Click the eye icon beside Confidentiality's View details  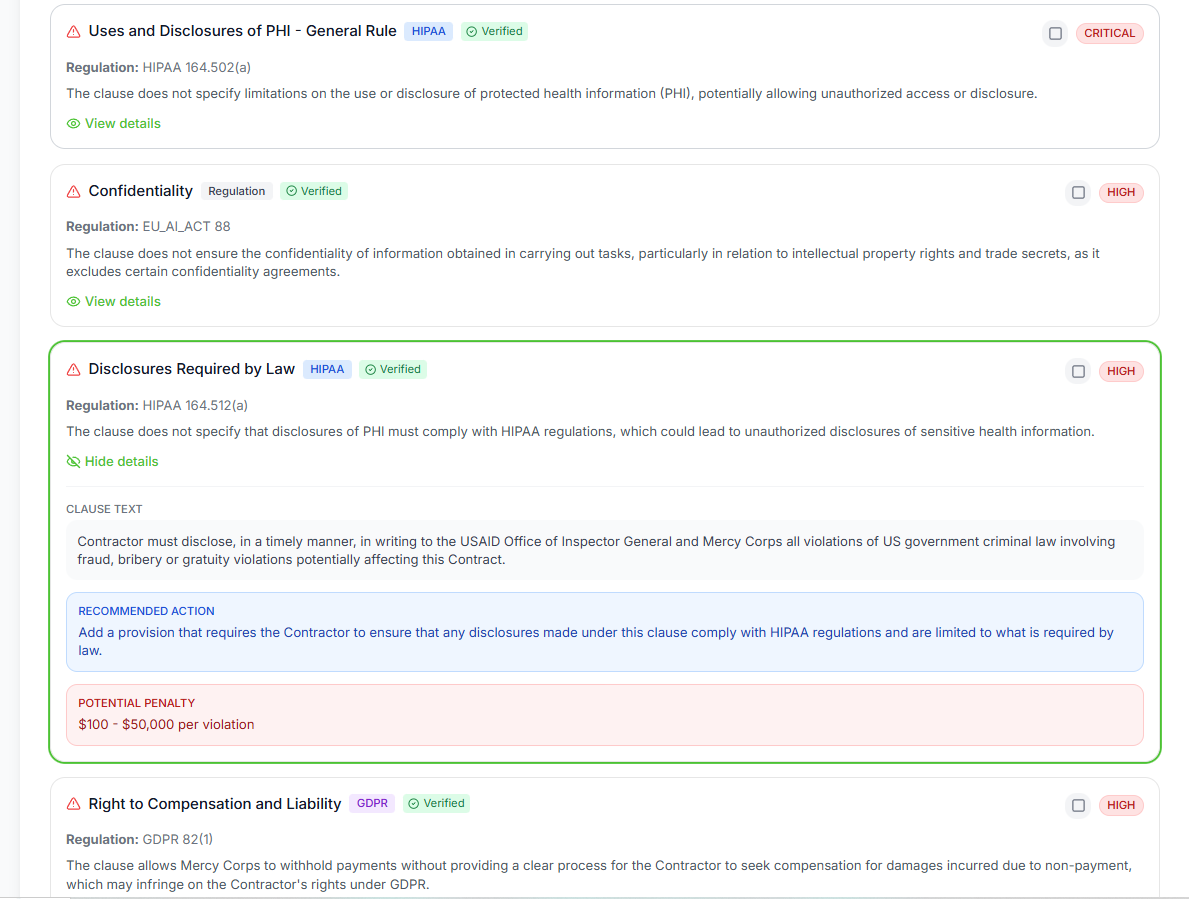[x=73, y=301]
